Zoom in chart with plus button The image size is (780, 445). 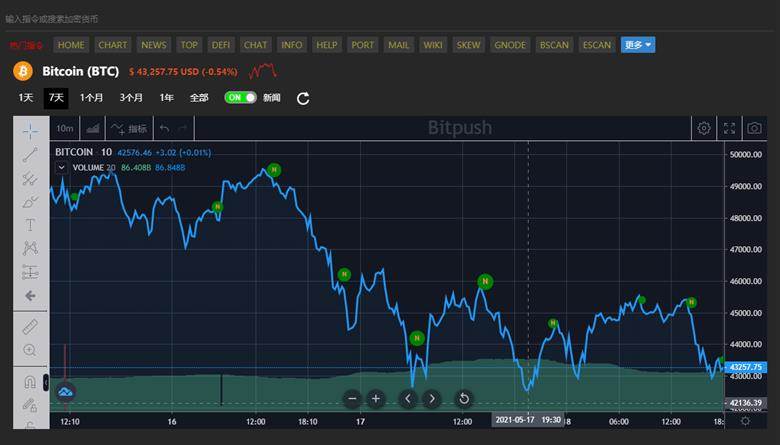tap(376, 398)
